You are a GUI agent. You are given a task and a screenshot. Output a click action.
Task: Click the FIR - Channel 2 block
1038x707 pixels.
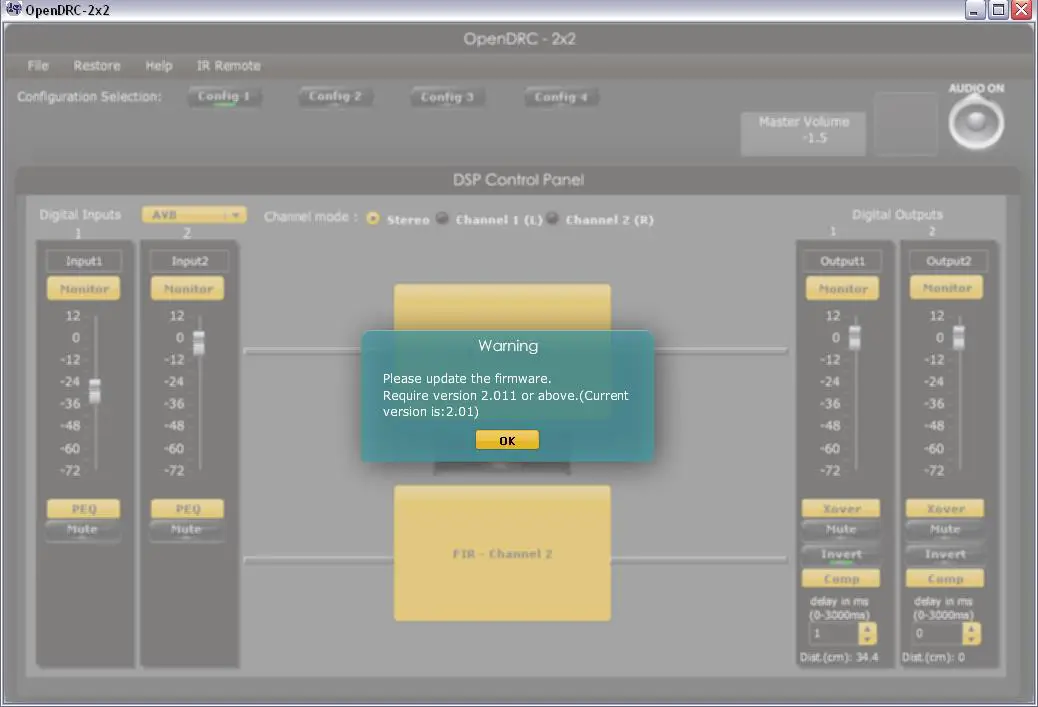(502, 553)
